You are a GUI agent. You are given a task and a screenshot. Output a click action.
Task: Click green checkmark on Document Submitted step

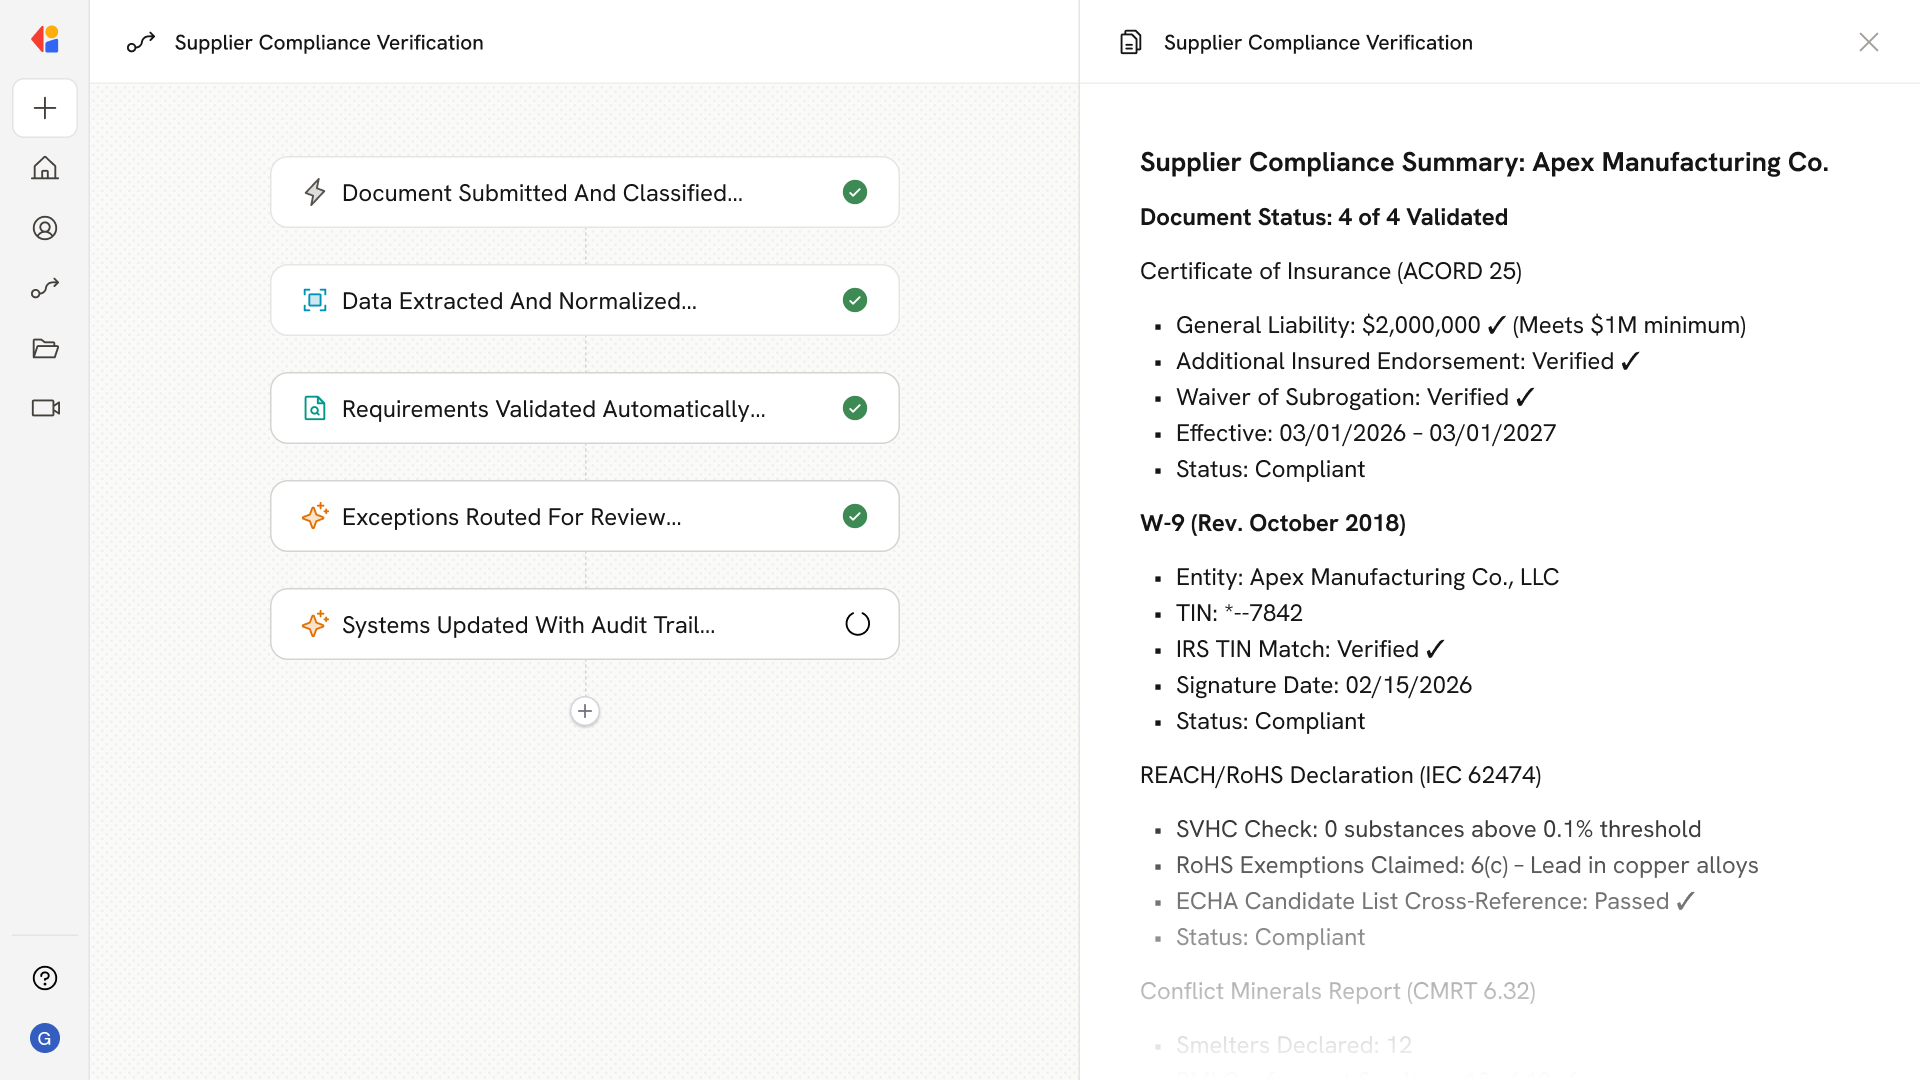pos(855,192)
